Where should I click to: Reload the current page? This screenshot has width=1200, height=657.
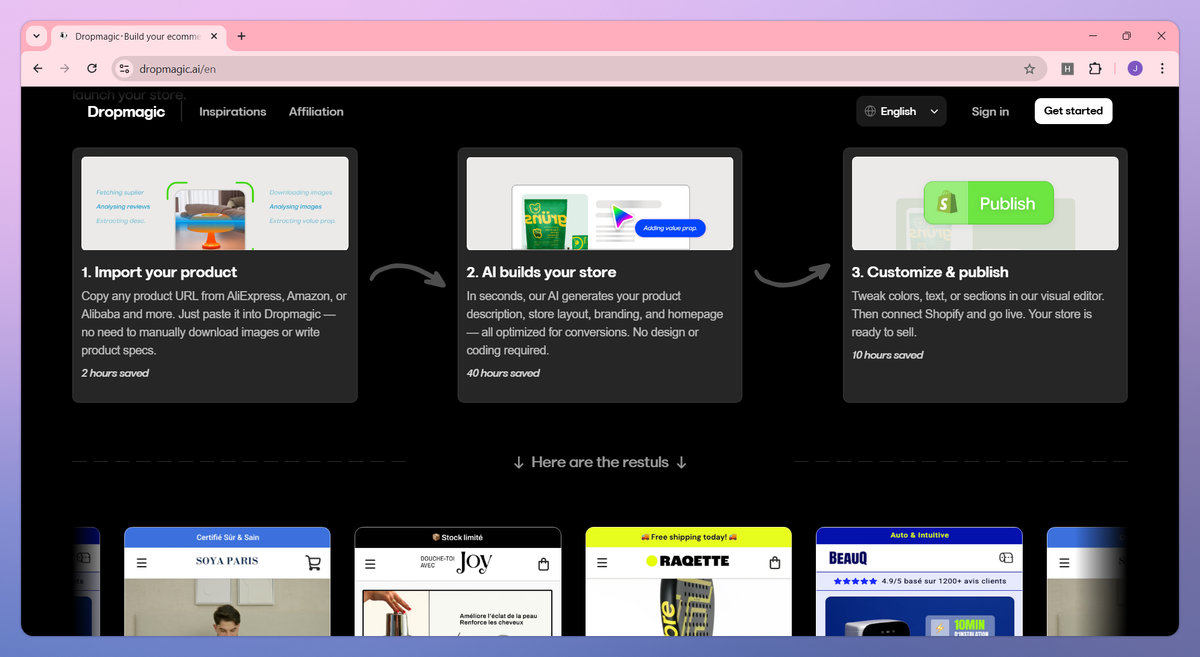(92, 69)
